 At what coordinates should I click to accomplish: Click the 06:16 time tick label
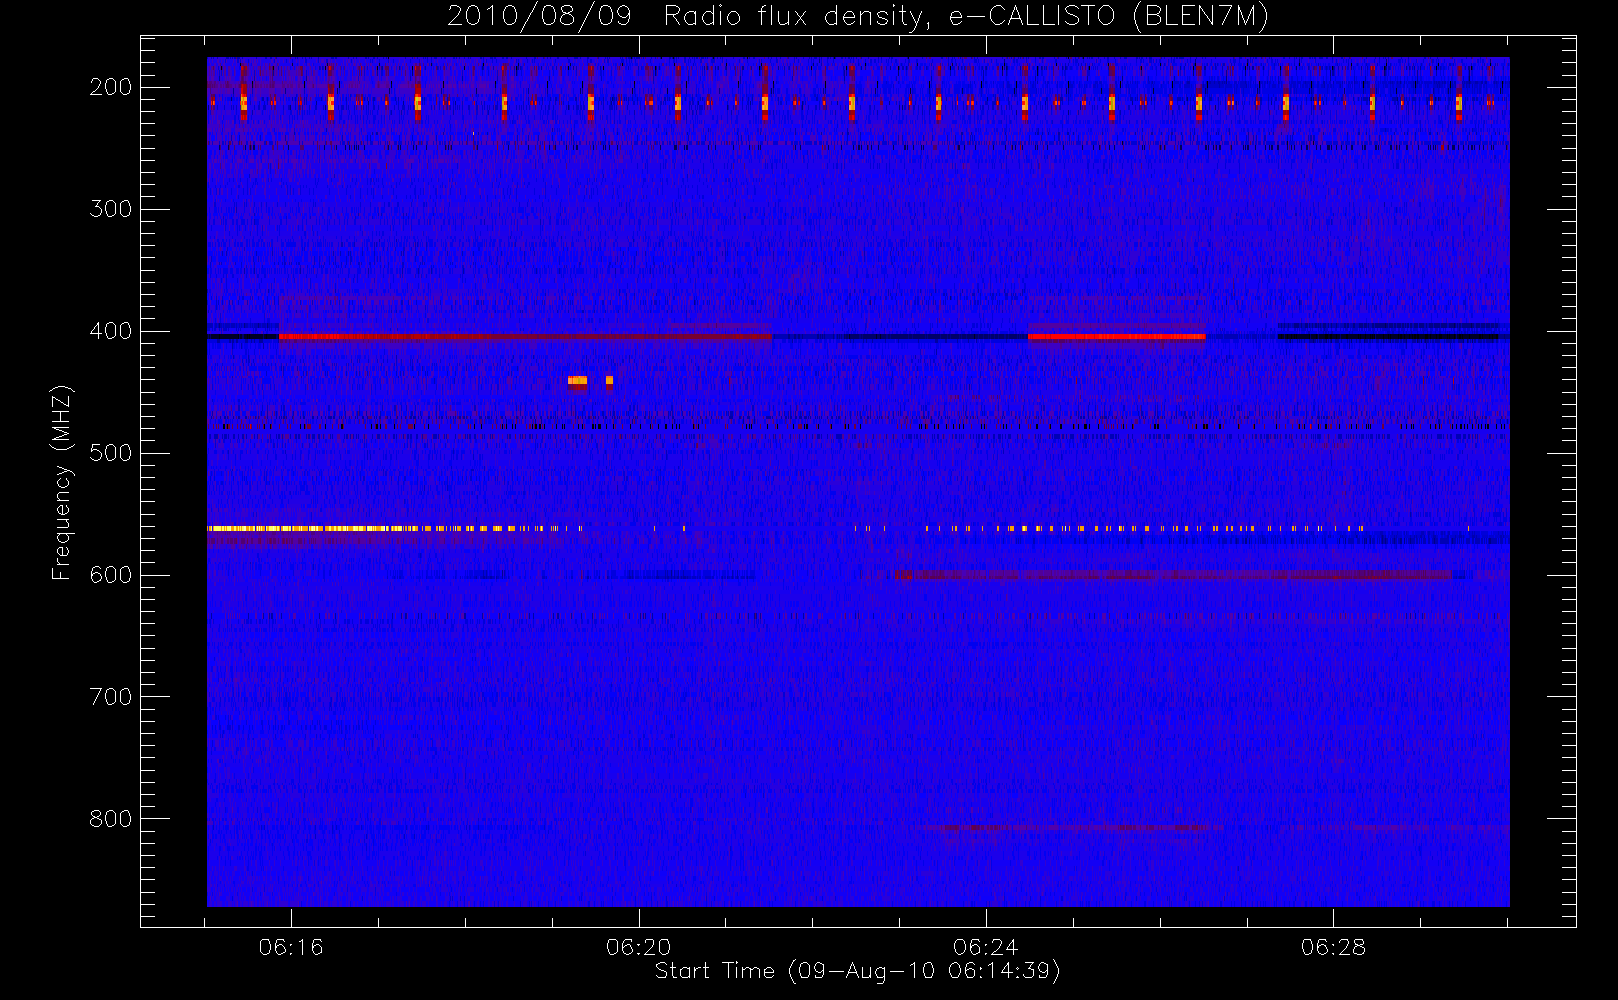(x=291, y=947)
